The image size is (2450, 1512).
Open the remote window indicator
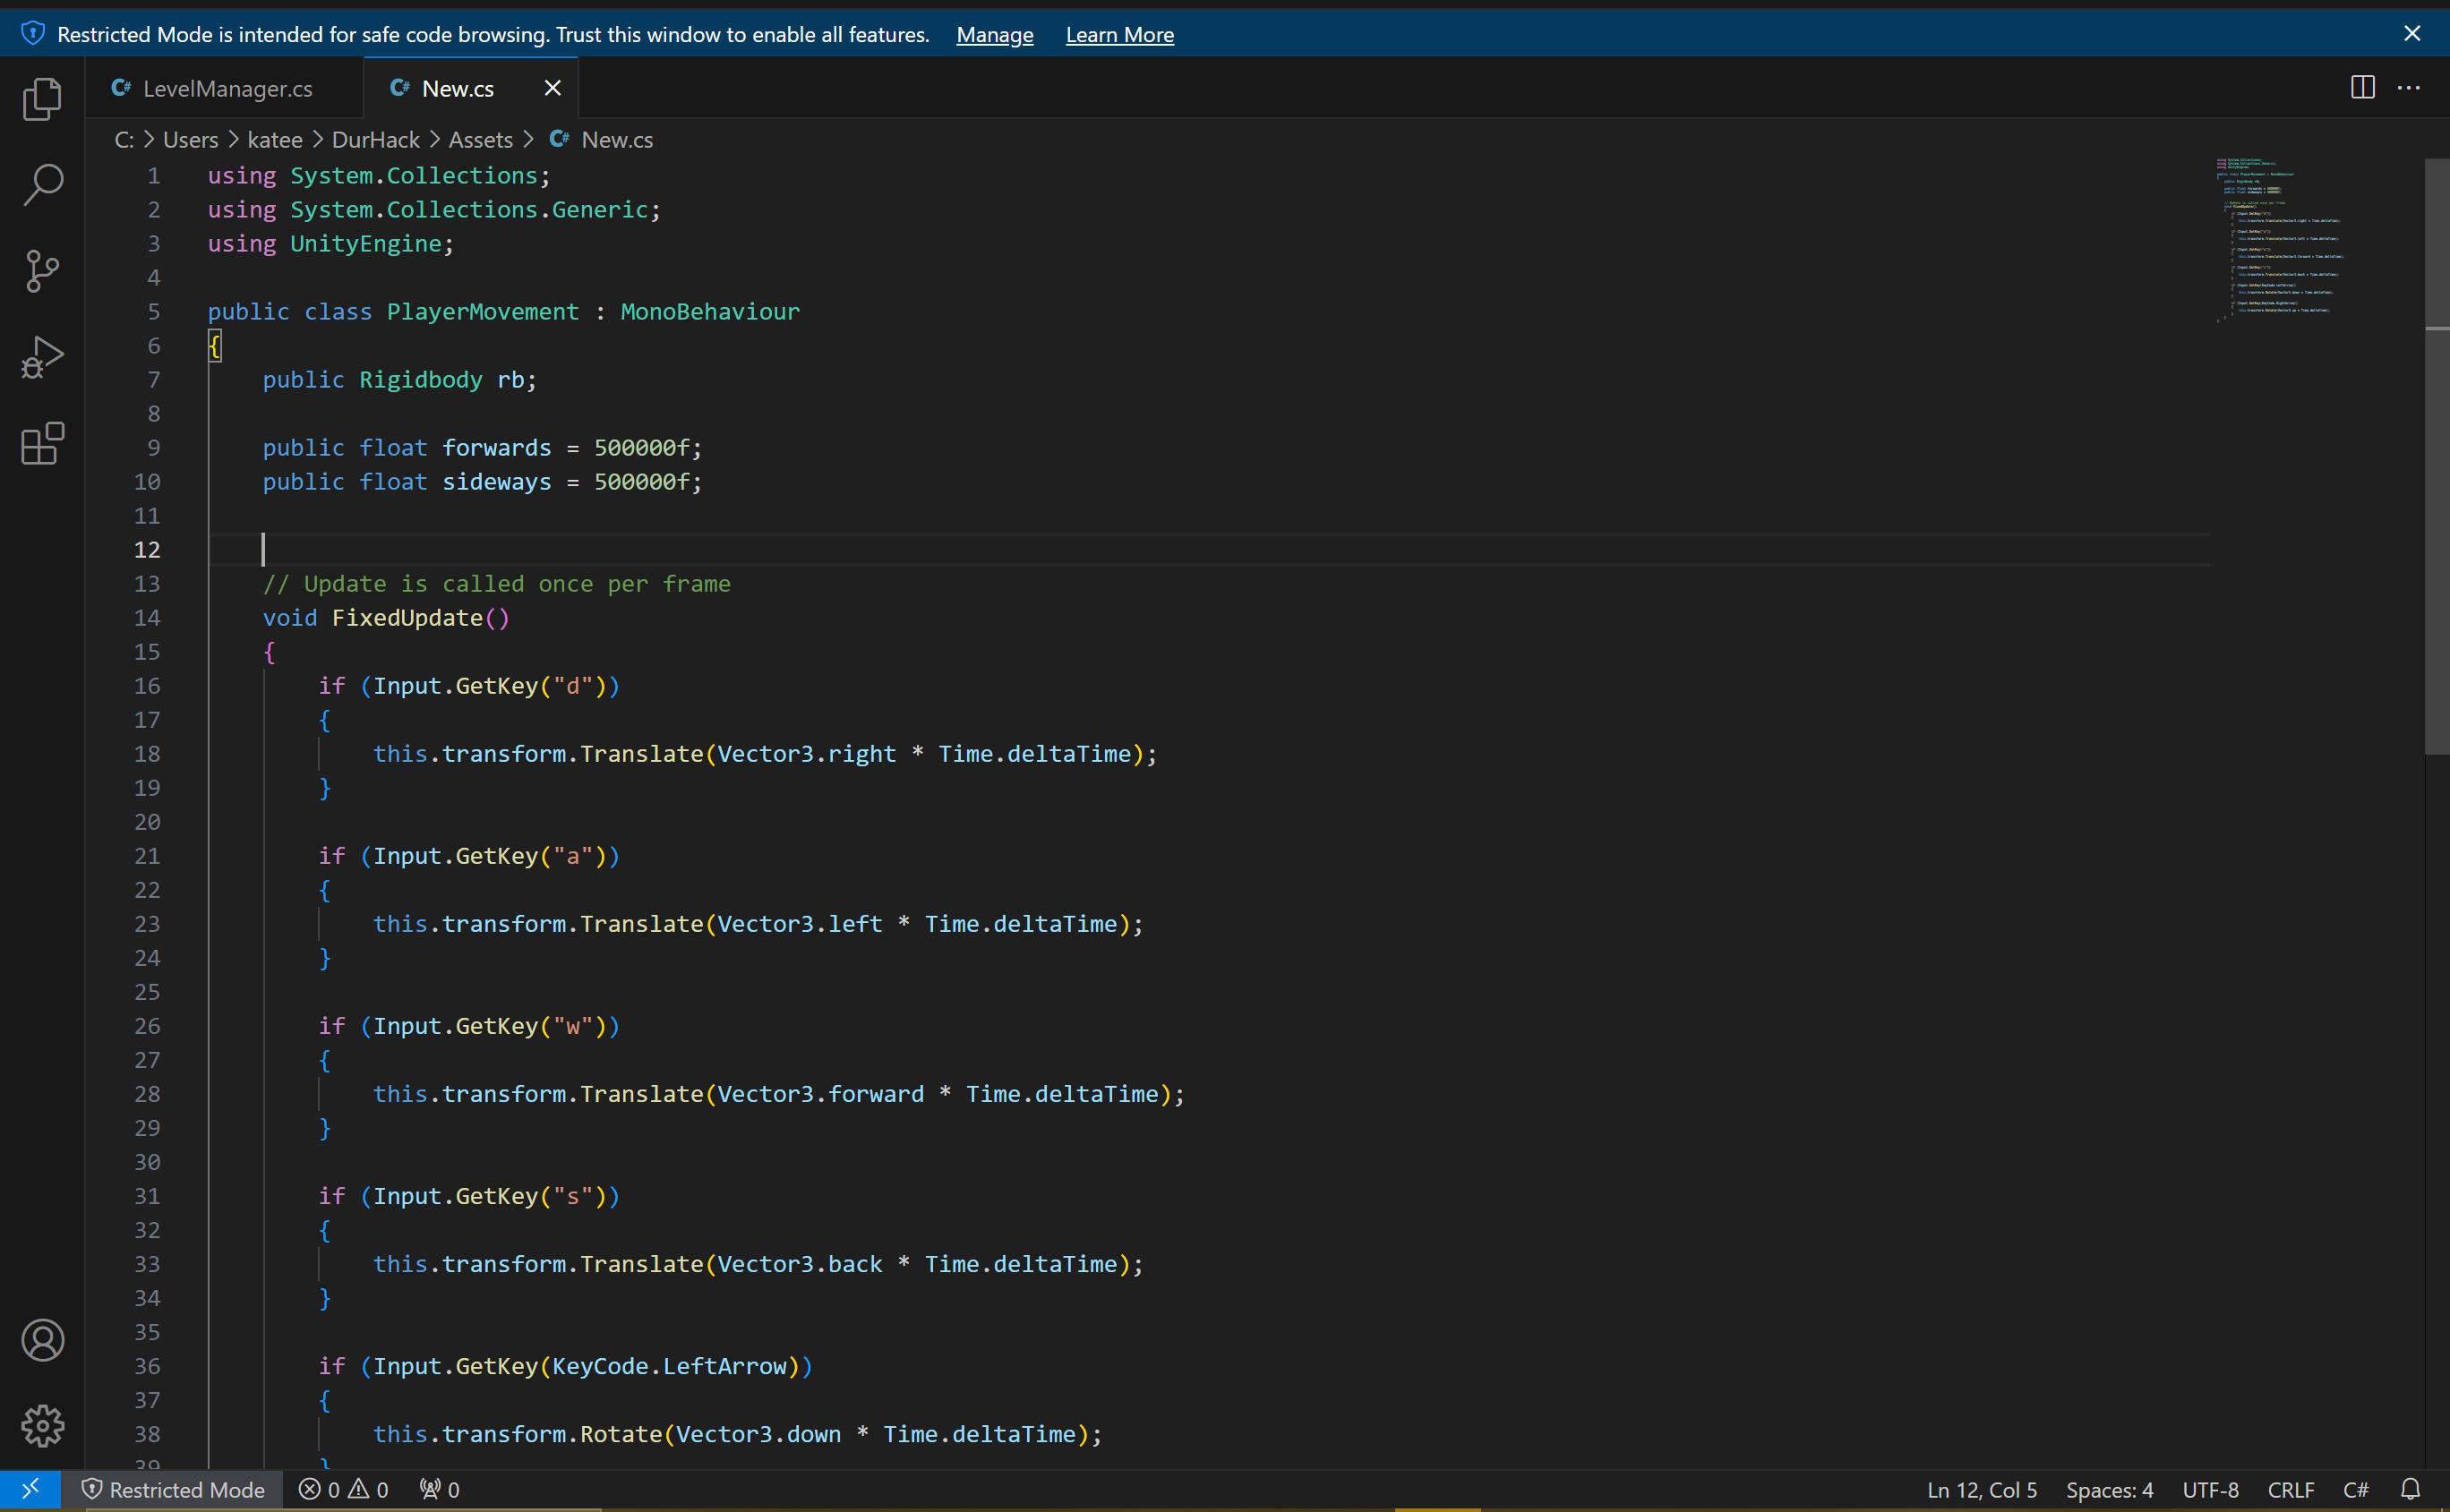30,1489
